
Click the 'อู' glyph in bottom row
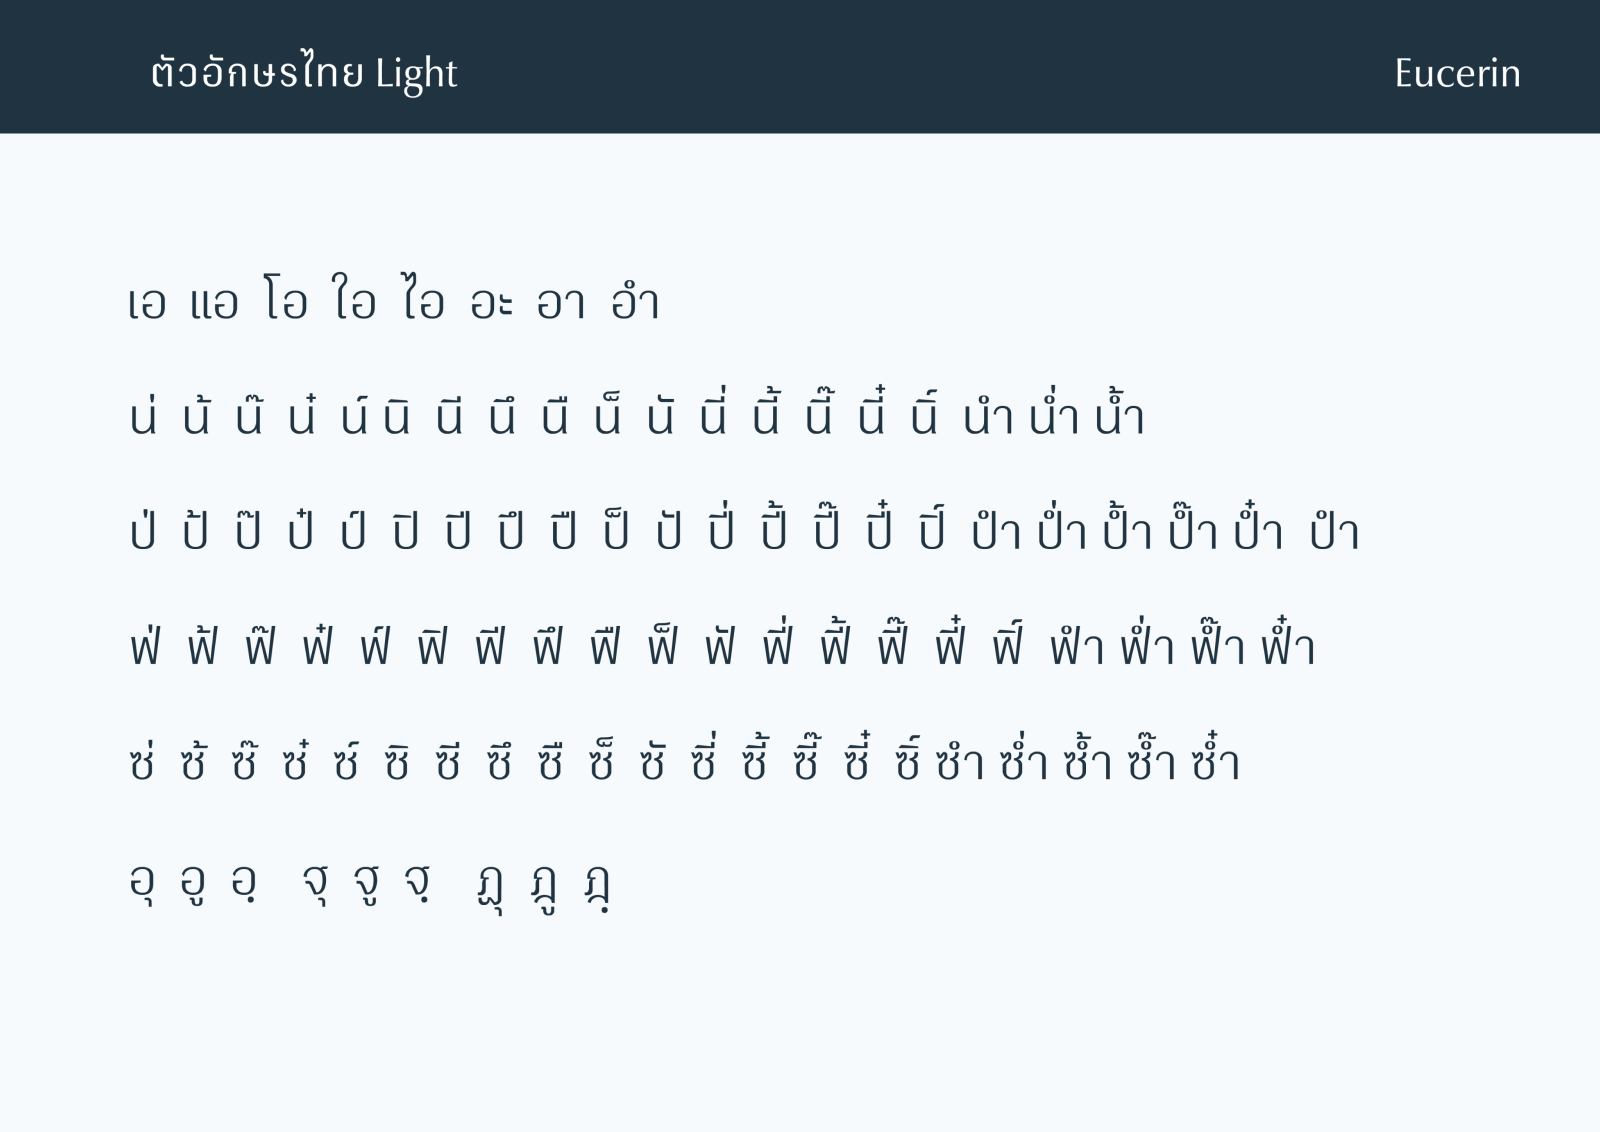click(194, 883)
